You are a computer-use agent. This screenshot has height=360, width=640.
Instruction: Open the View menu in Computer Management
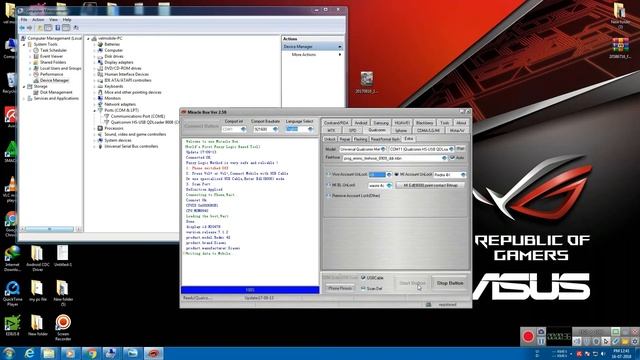(x=53, y=20)
